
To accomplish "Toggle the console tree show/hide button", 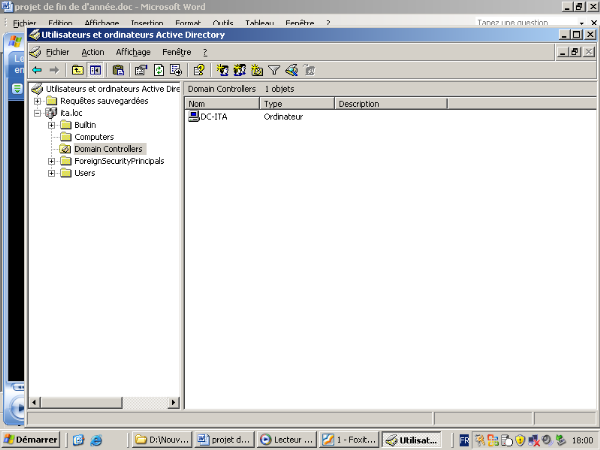I will pos(95,70).
